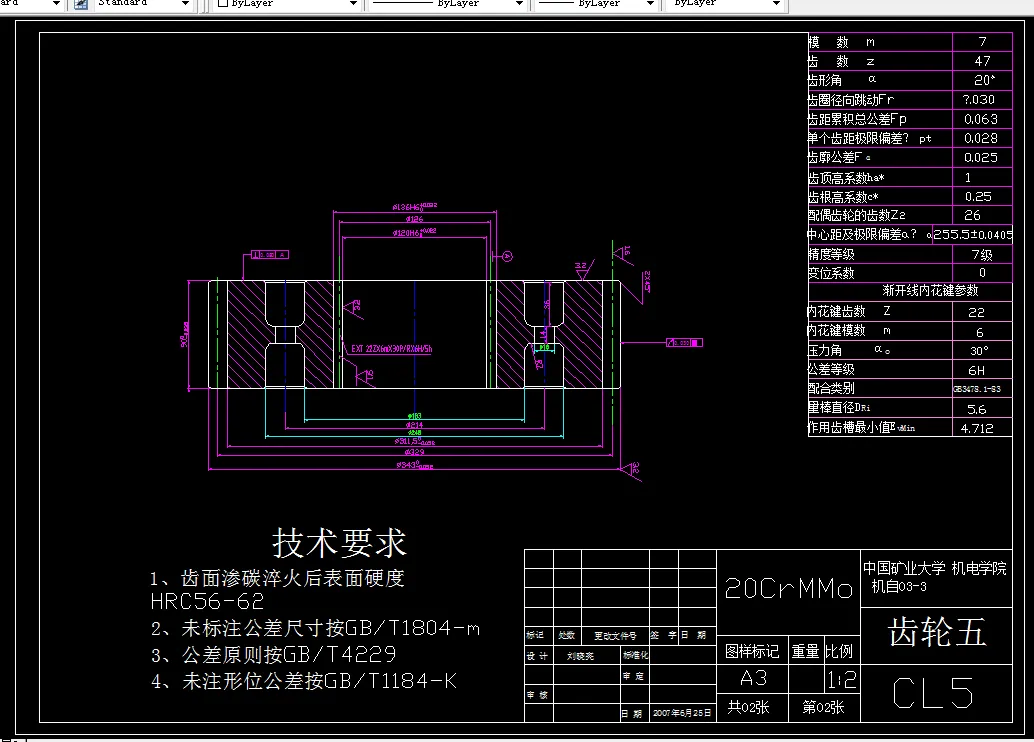
Task: Select note 3 referencing GB/T4229
Action: pos(274,654)
